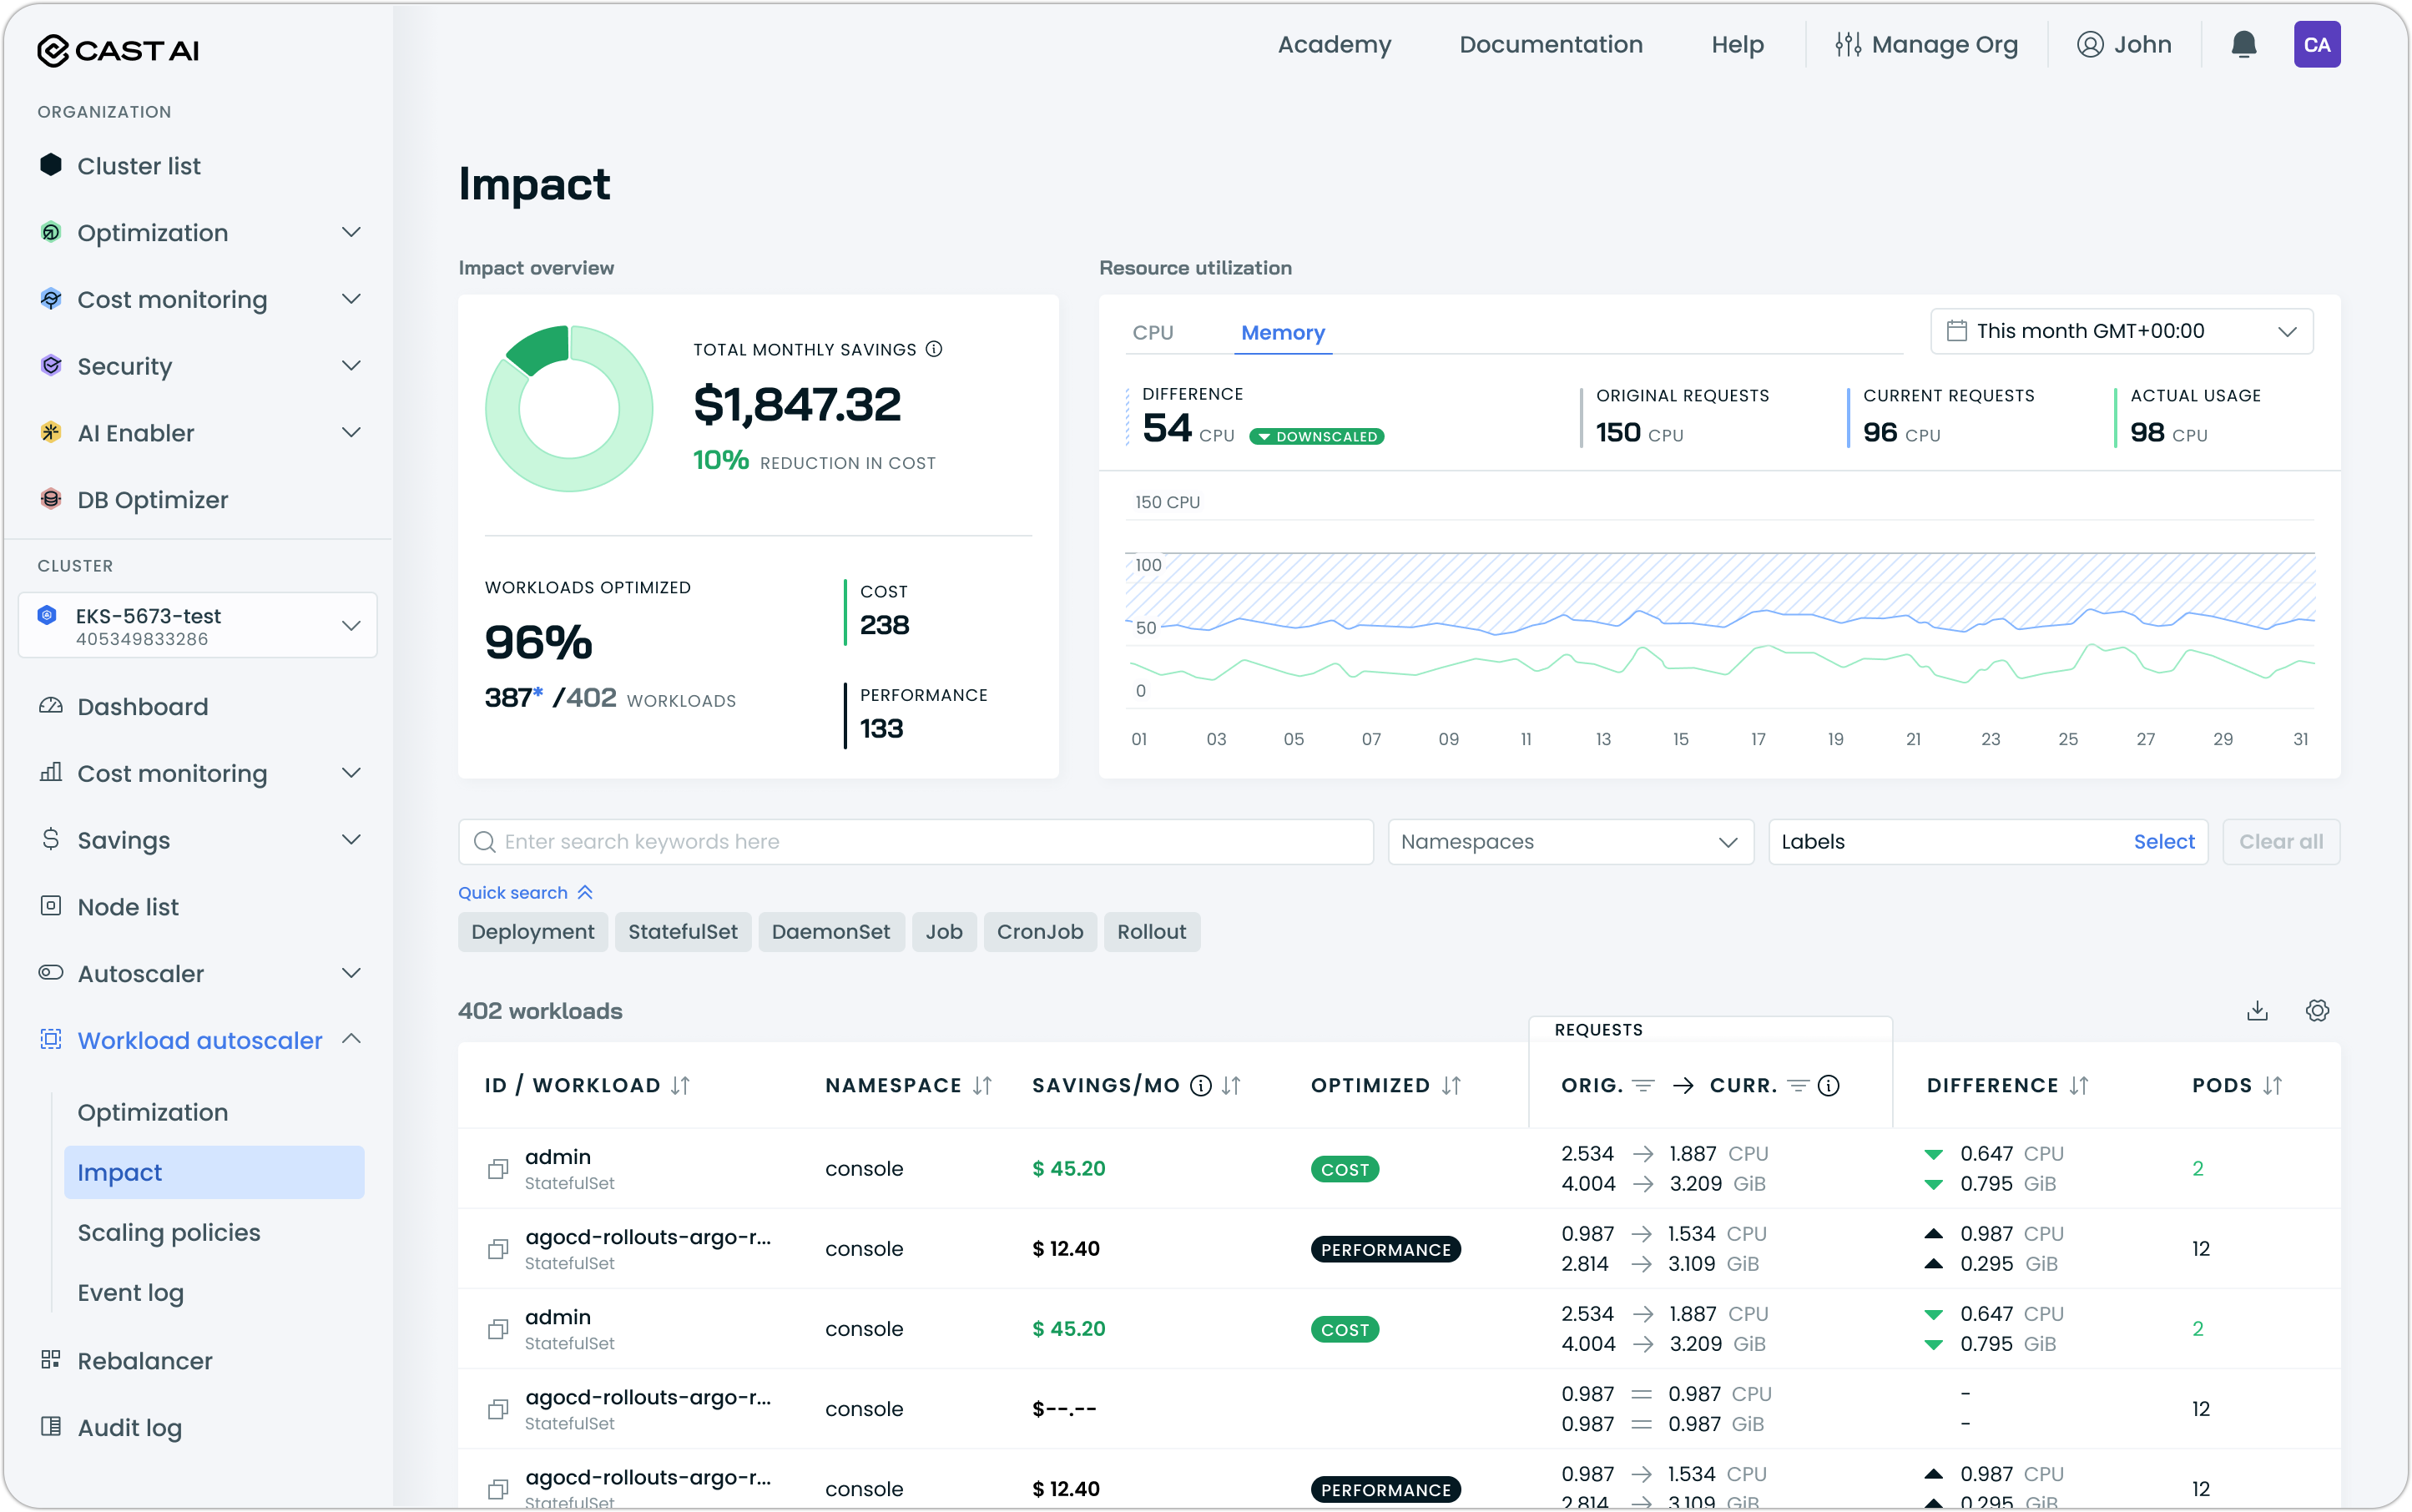
Task: Toggle the CronJob quick search chip
Action: click(x=1039, y=932)
